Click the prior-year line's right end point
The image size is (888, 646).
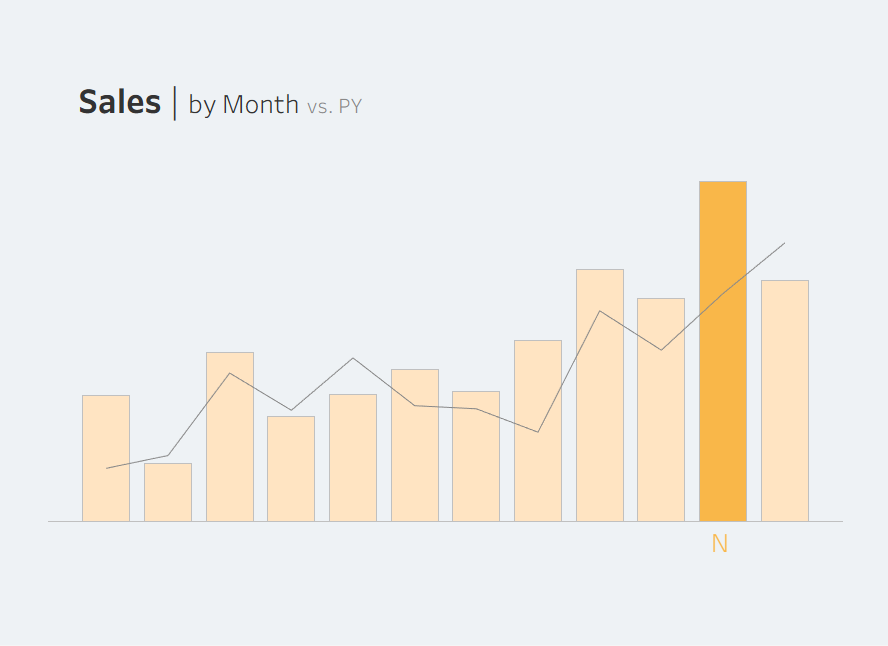(x=785, y=243)
